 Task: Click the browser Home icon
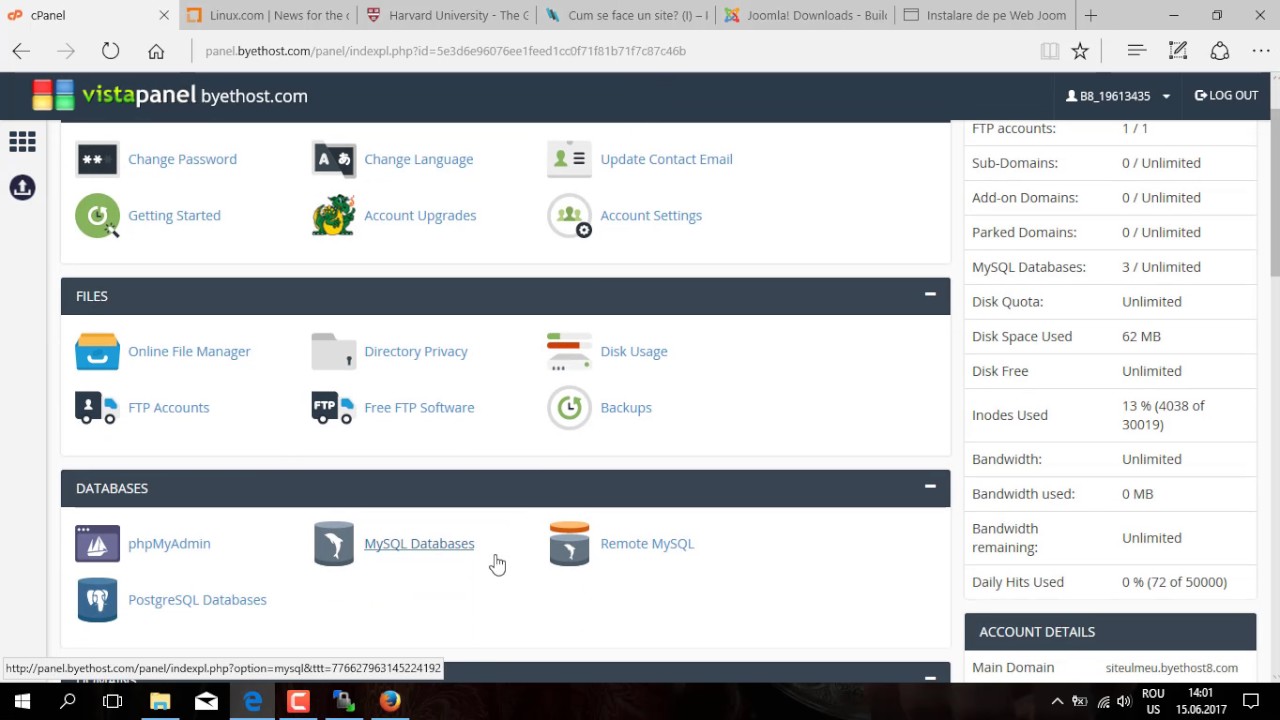point(156,51)
